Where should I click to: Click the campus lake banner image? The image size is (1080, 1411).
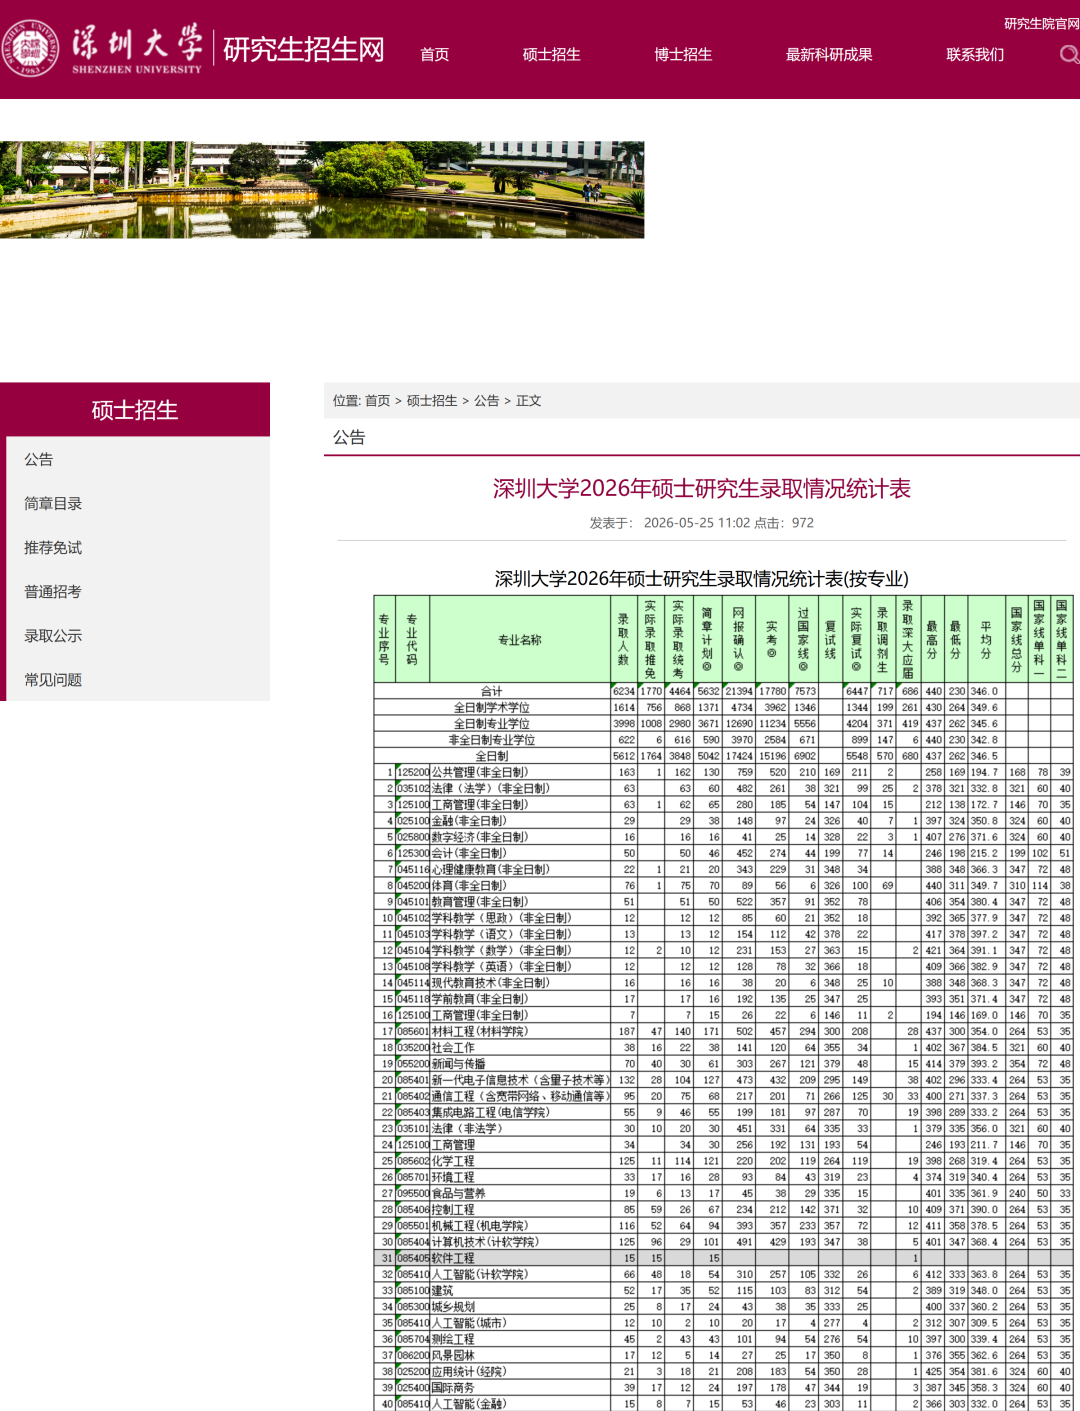click(x=322, y=189)
